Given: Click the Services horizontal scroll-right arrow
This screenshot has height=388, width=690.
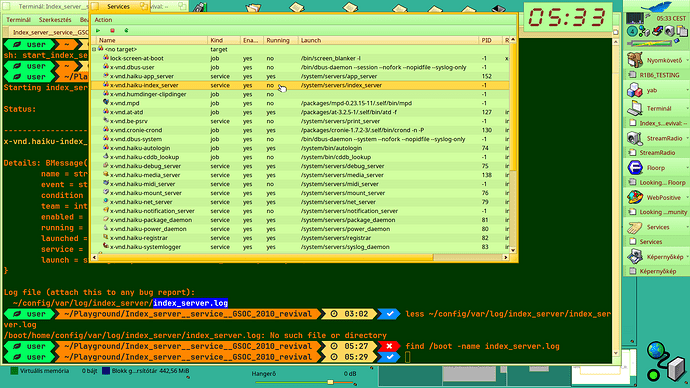Looking at the screenshot, I should tap(506, 257).
